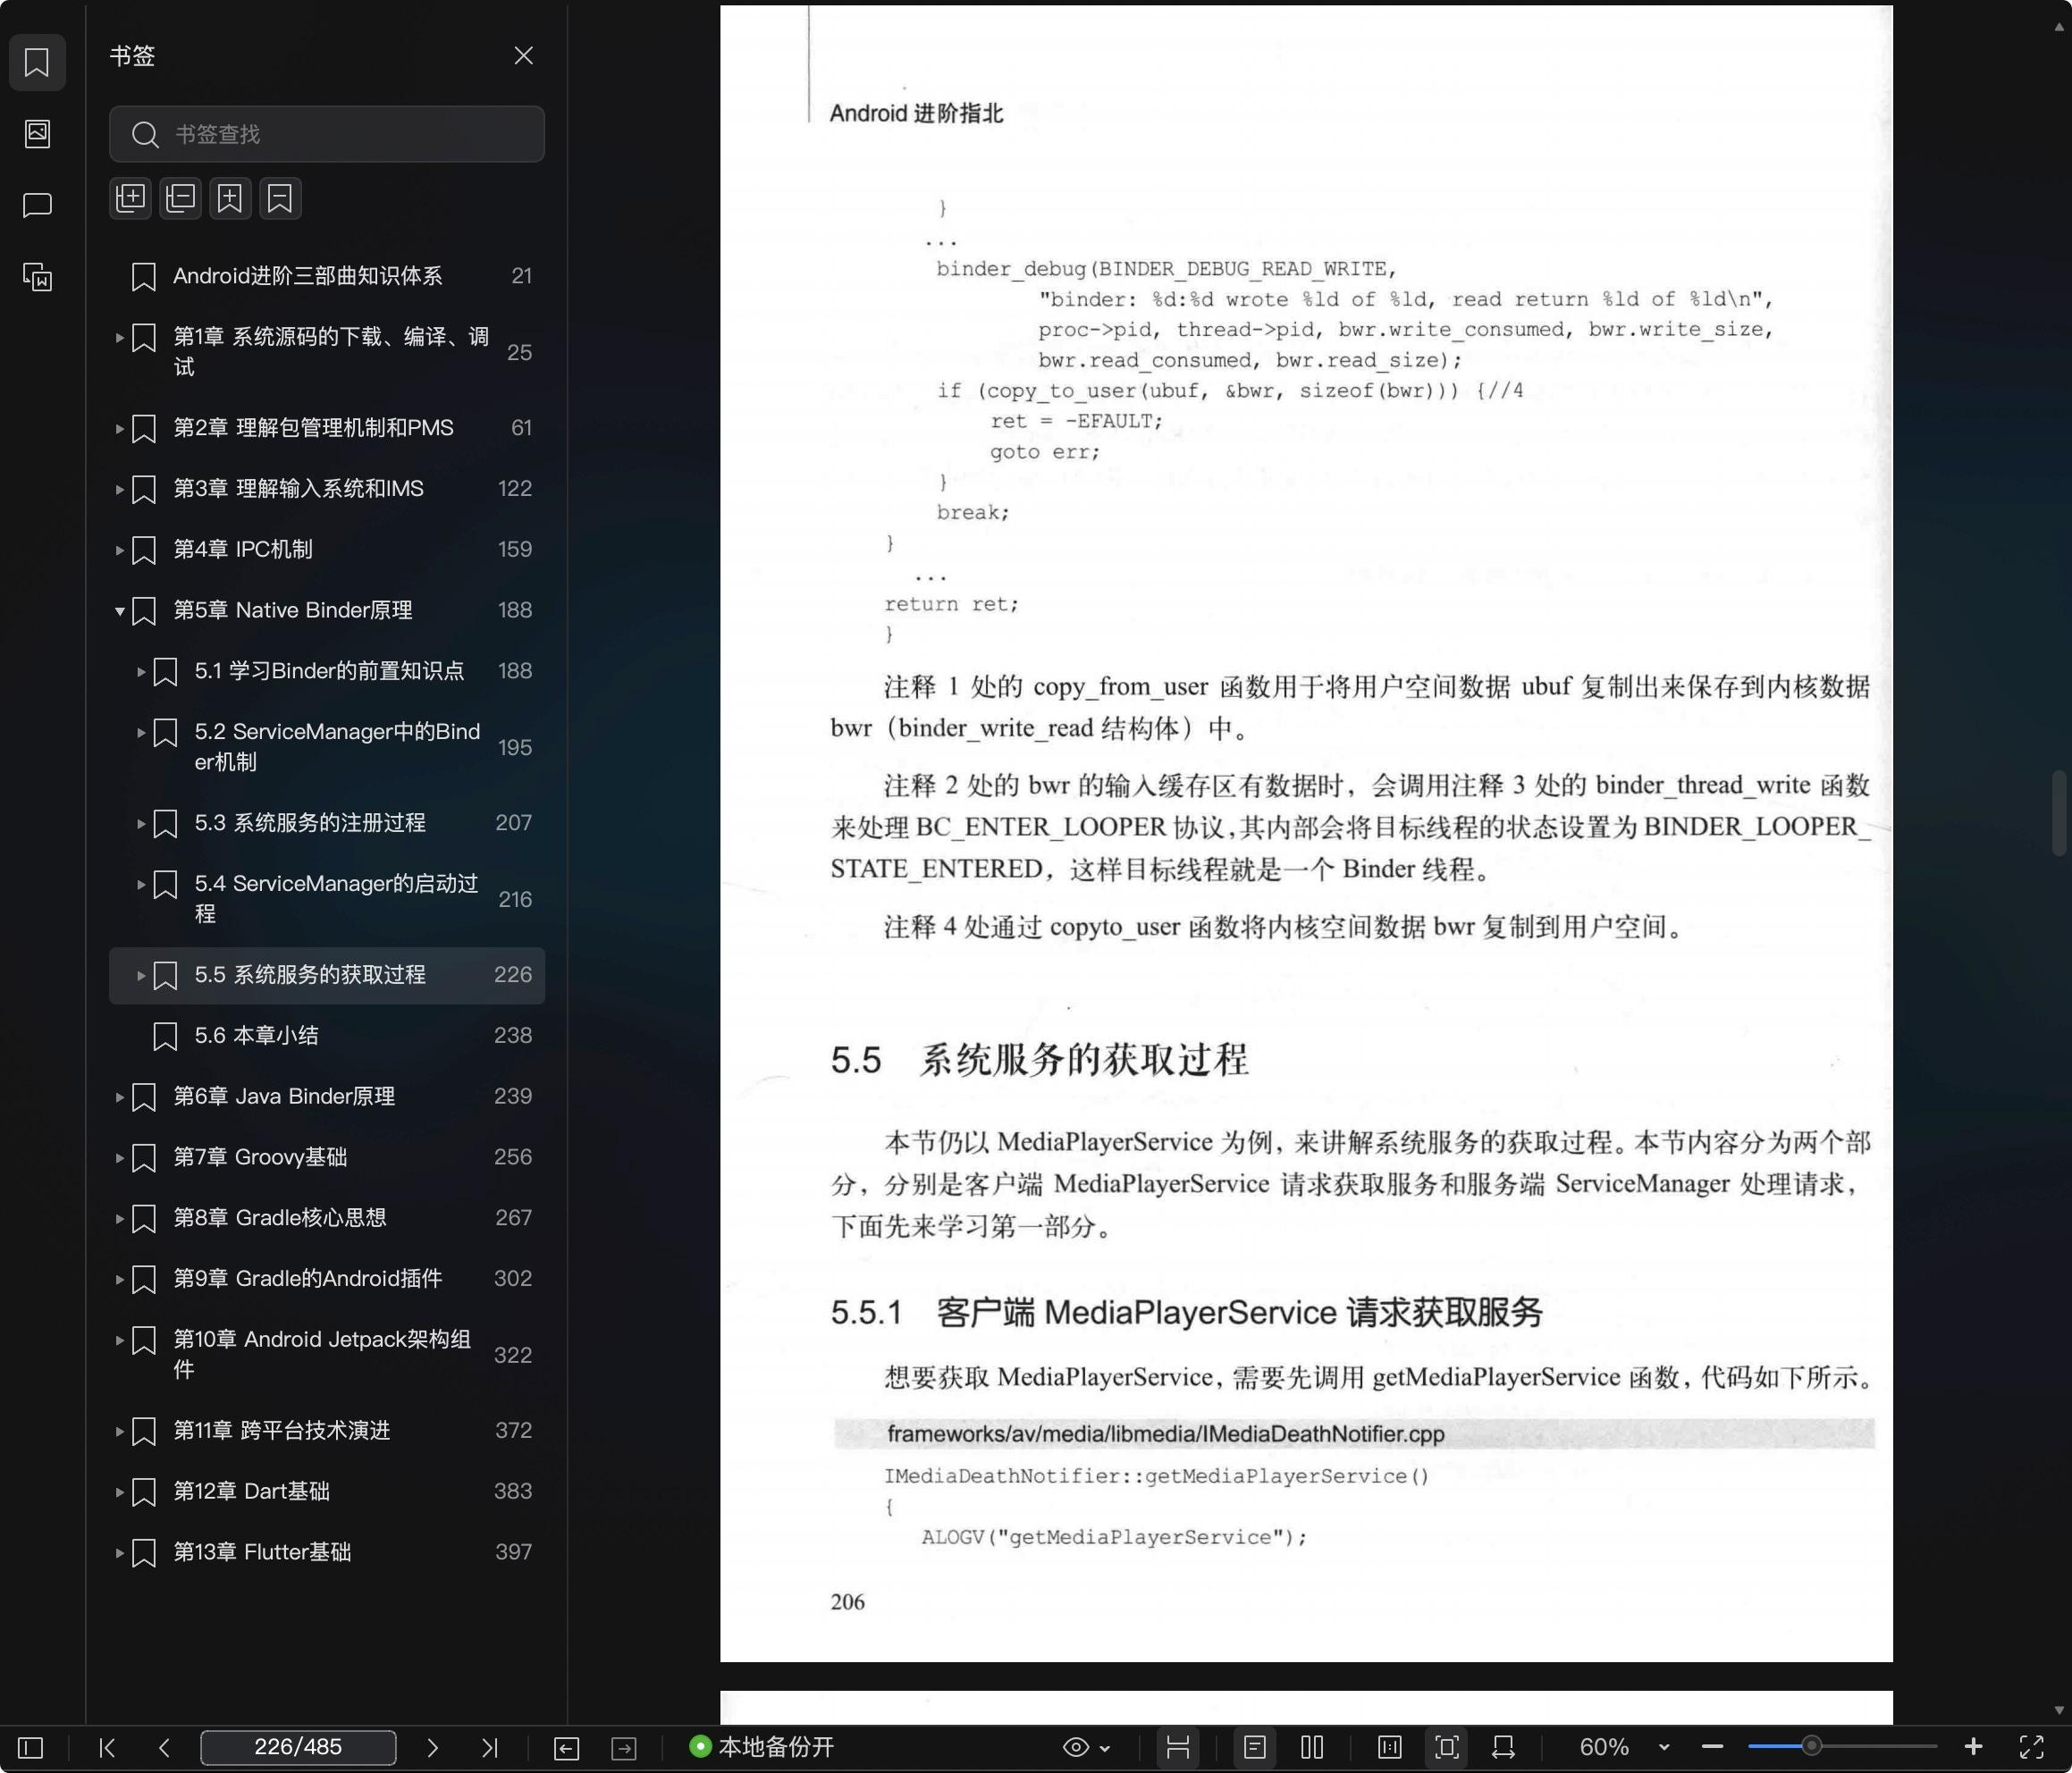Click the scroll down arrow of document
The image size is (2072, 1773).
coord(2059,1711)
